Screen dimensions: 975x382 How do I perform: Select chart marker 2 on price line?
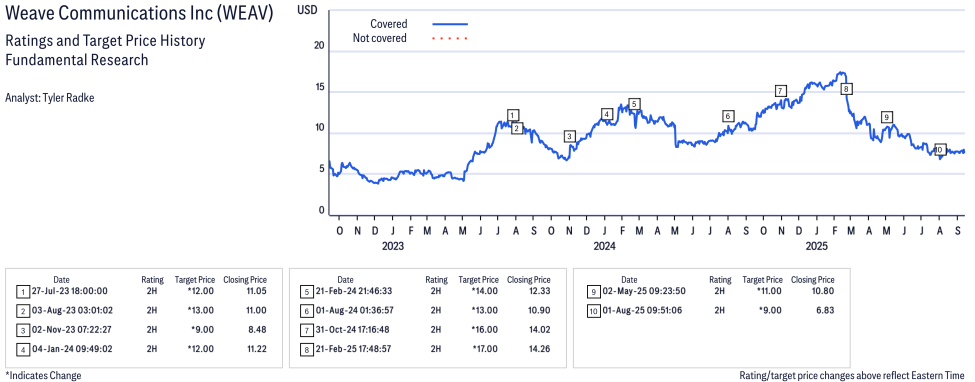pyautogui.click(x=517, y=128)
